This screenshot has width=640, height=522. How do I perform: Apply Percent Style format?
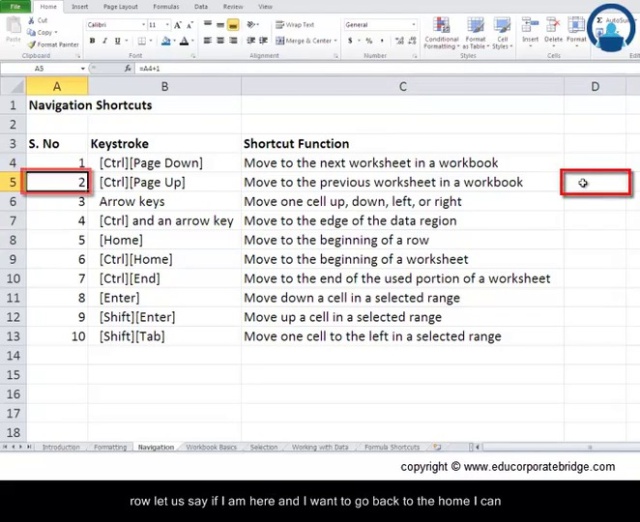pyautogui.click(x=369, y=41)
